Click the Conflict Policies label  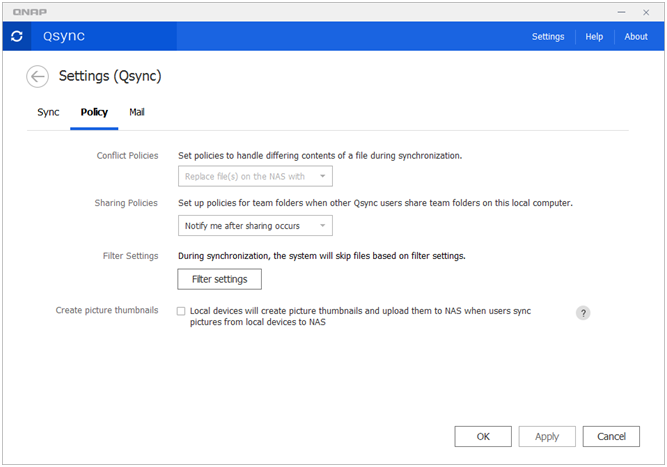(x=127, y=156)
